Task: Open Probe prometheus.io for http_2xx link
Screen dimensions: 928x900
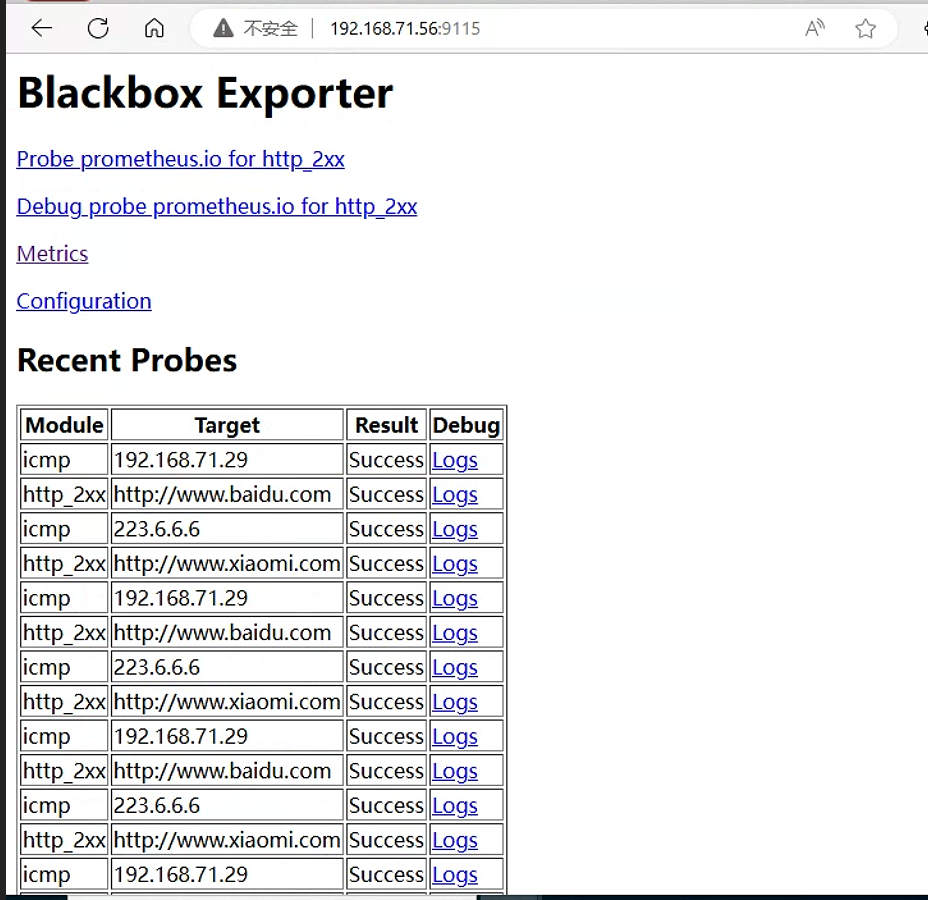Action: 181,159
